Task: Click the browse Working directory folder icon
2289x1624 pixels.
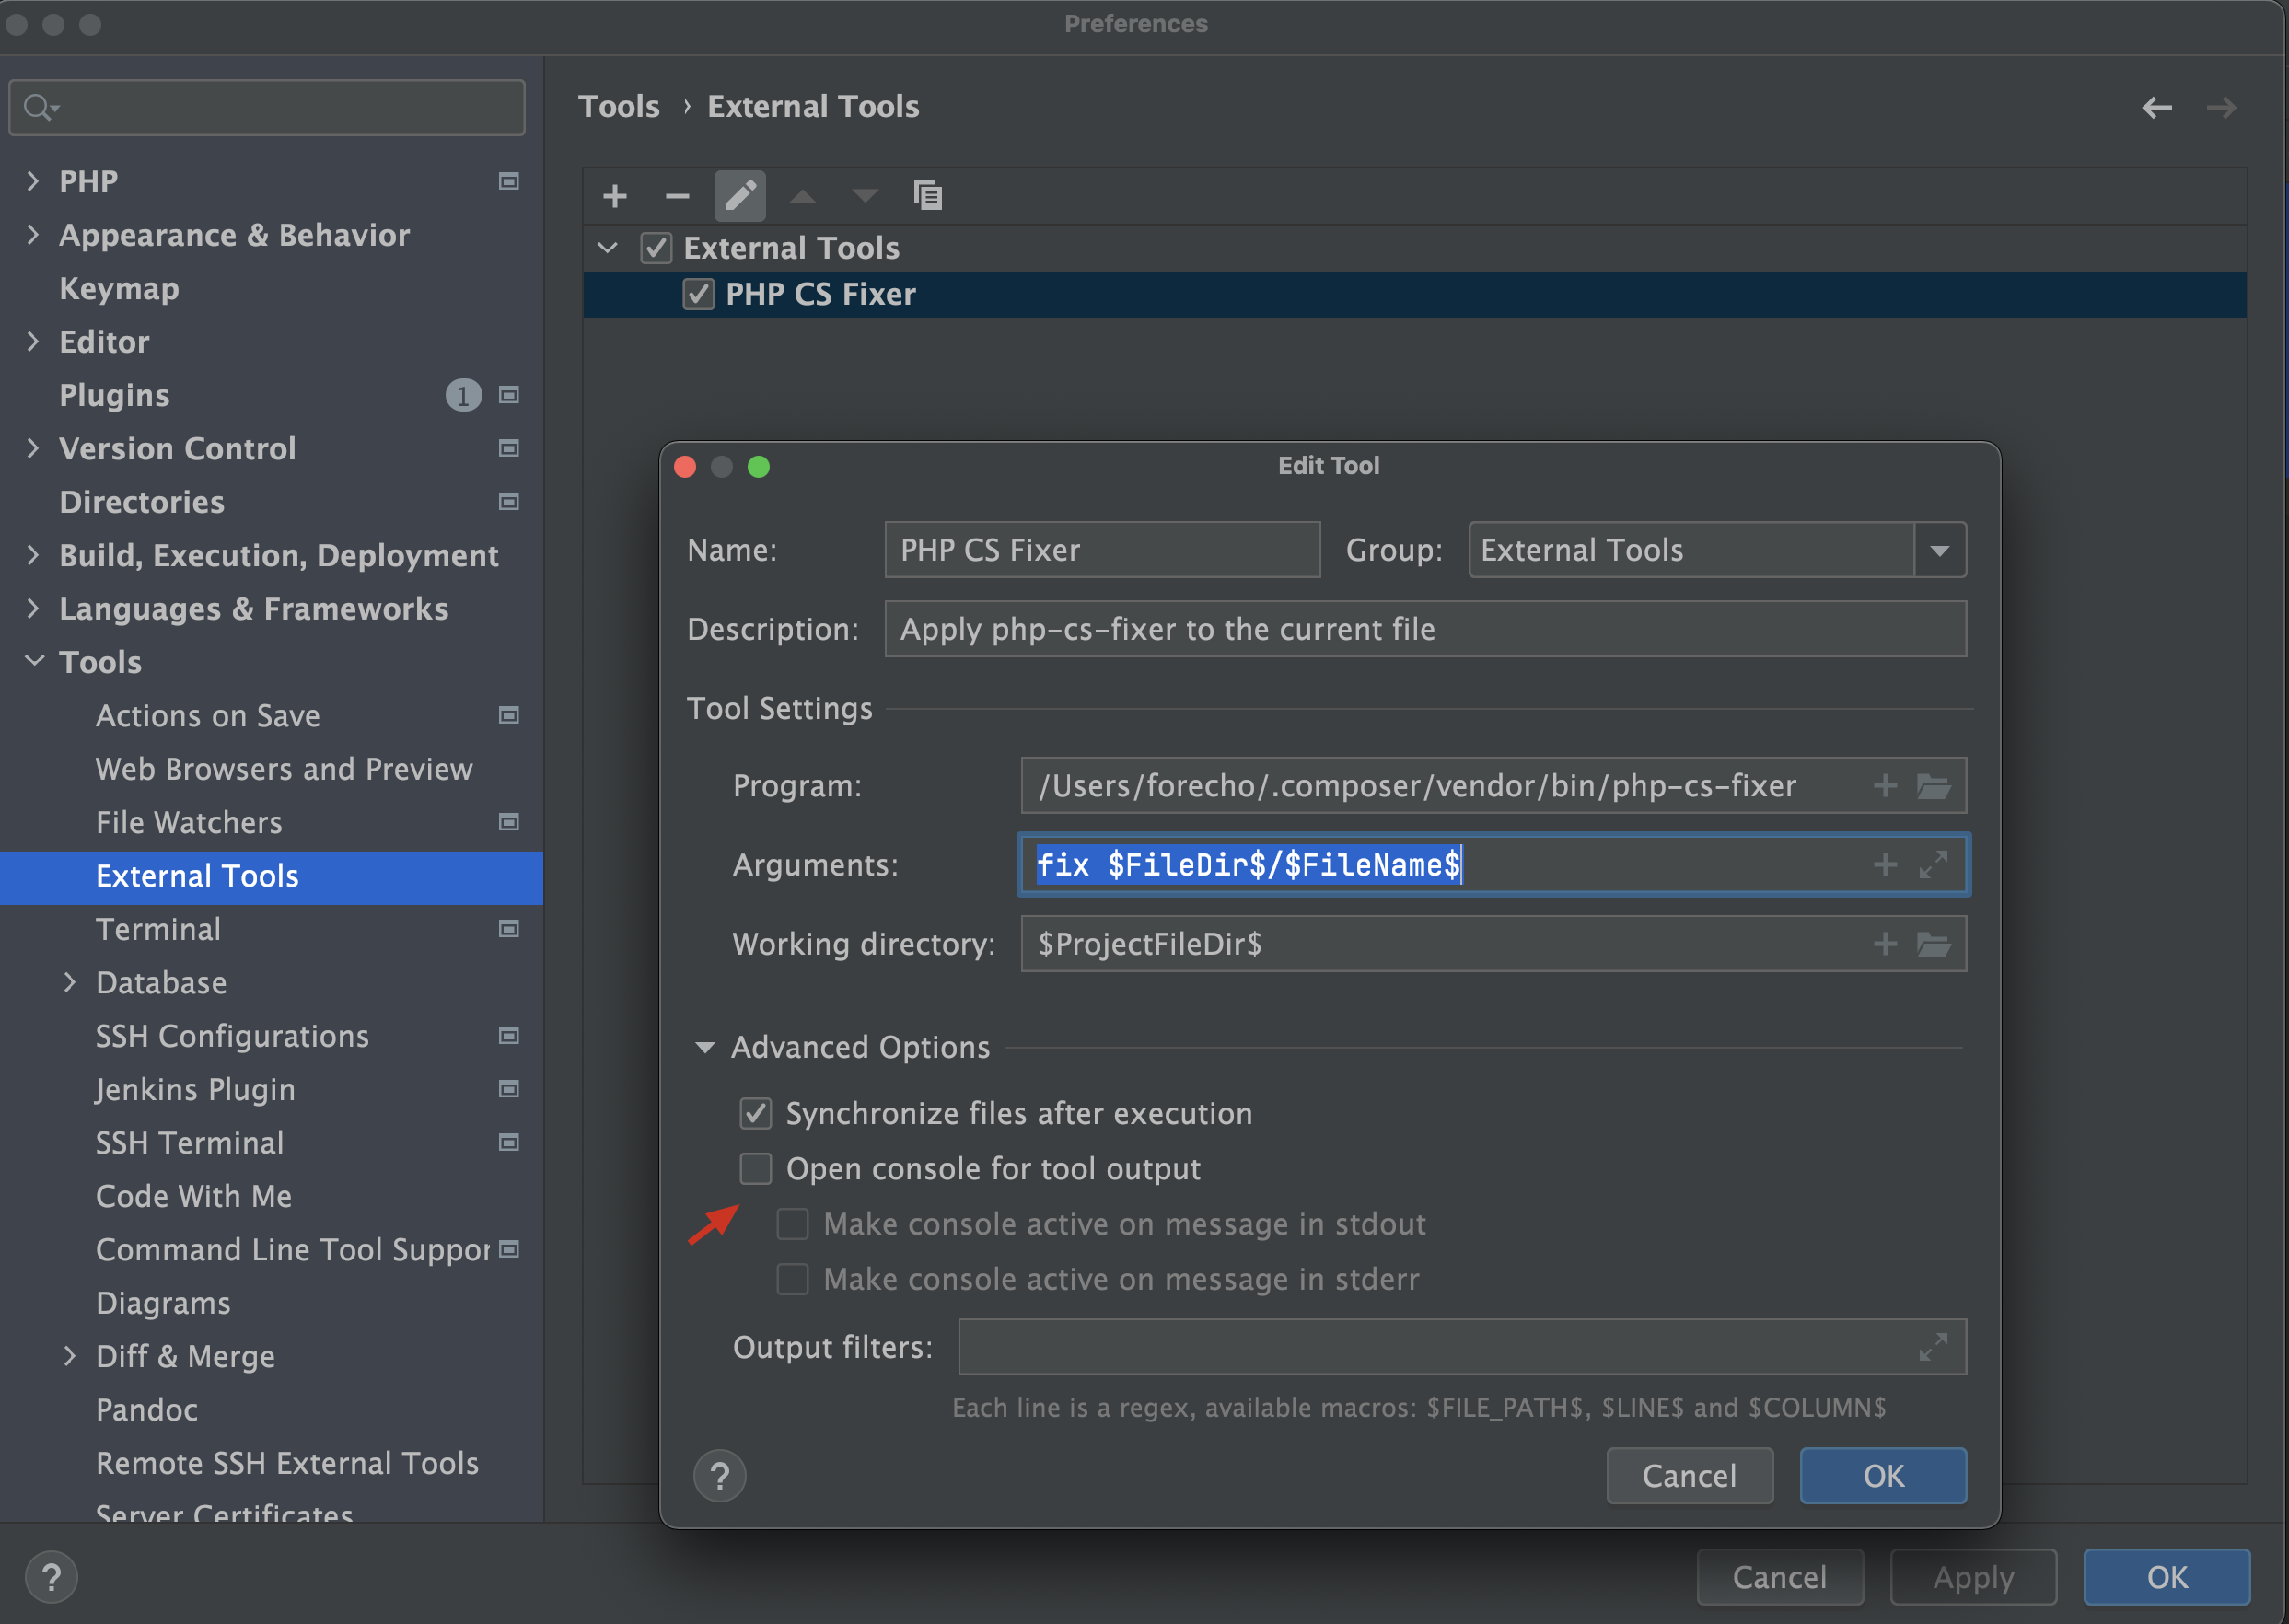Action: tap(1937, 944)
